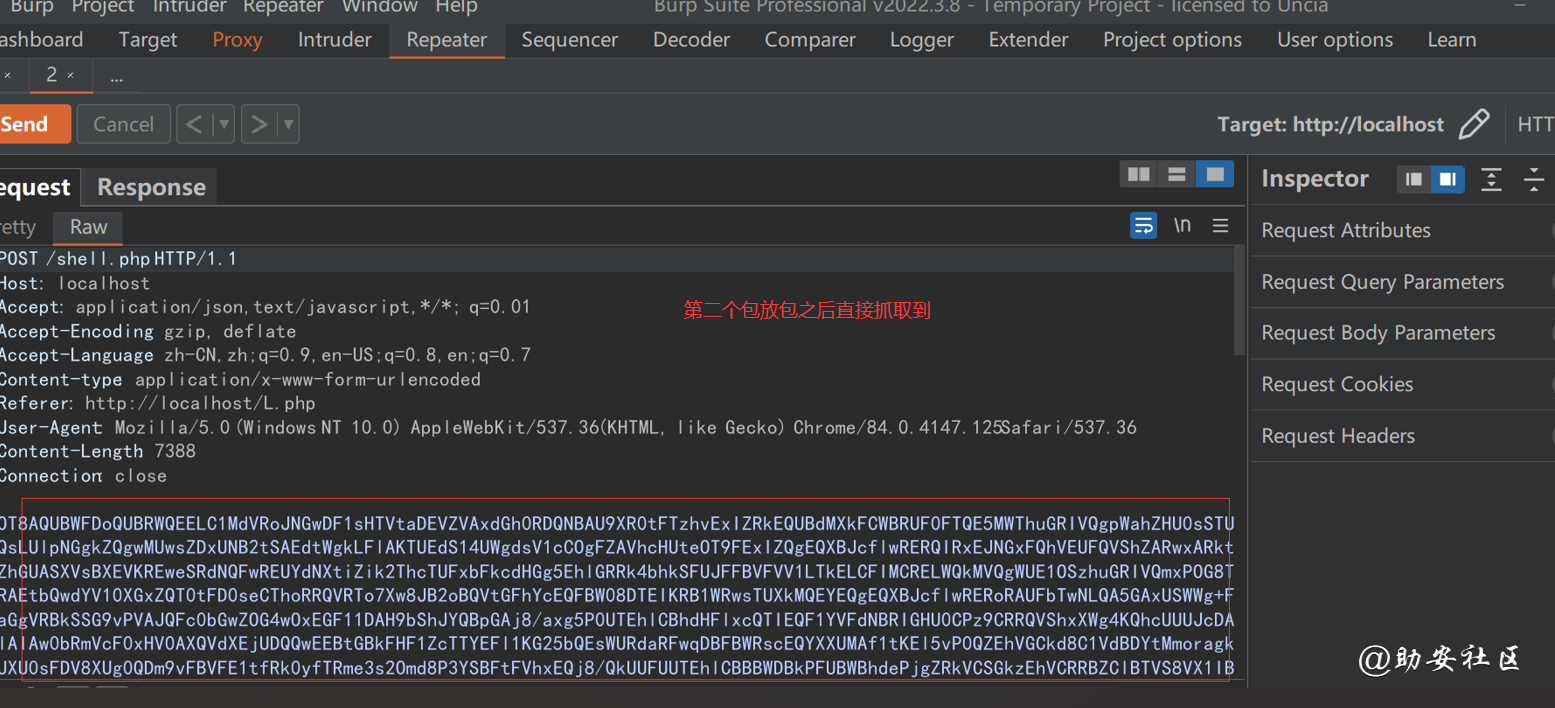
Task: Click the Accept-Language header line
Action: click(x=265, y=355)
